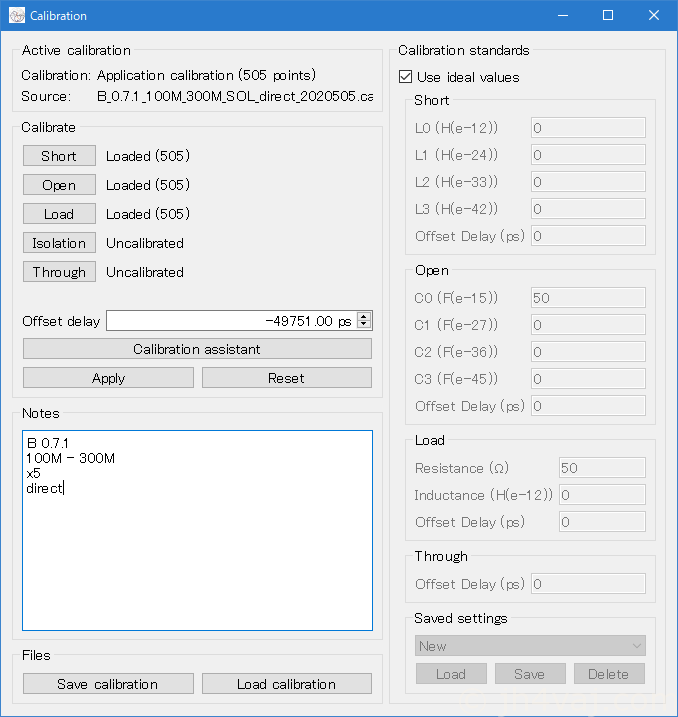Save calibration to a file

tap(108, 684)
